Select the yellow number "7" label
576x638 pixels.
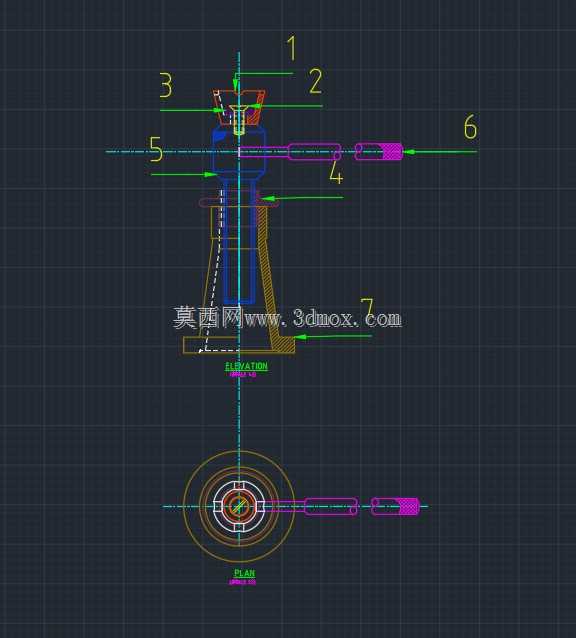tap(367, 309)
